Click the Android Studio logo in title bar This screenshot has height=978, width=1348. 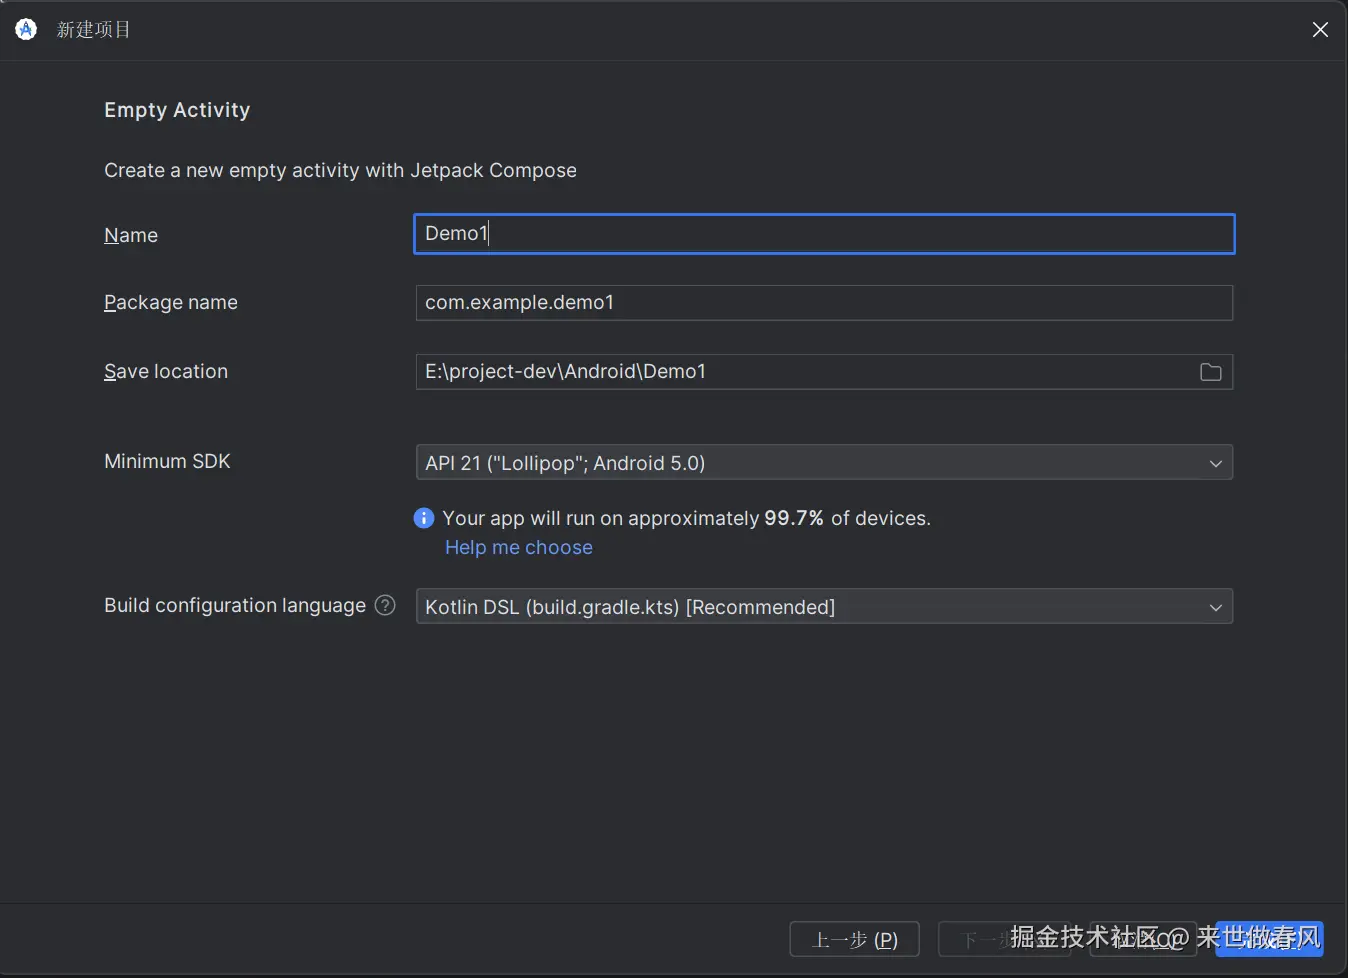[26, 30]
